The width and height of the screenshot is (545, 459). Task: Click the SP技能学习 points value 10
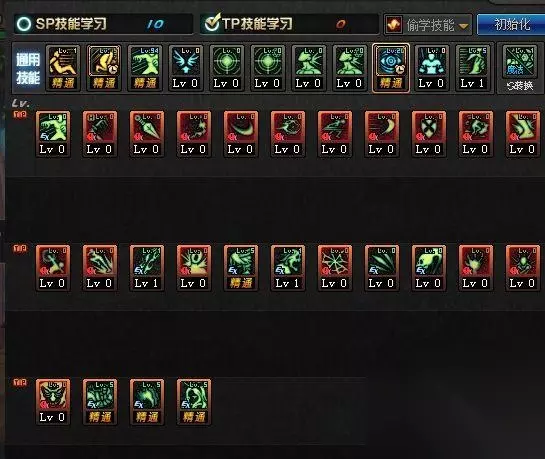coord(155,24)
